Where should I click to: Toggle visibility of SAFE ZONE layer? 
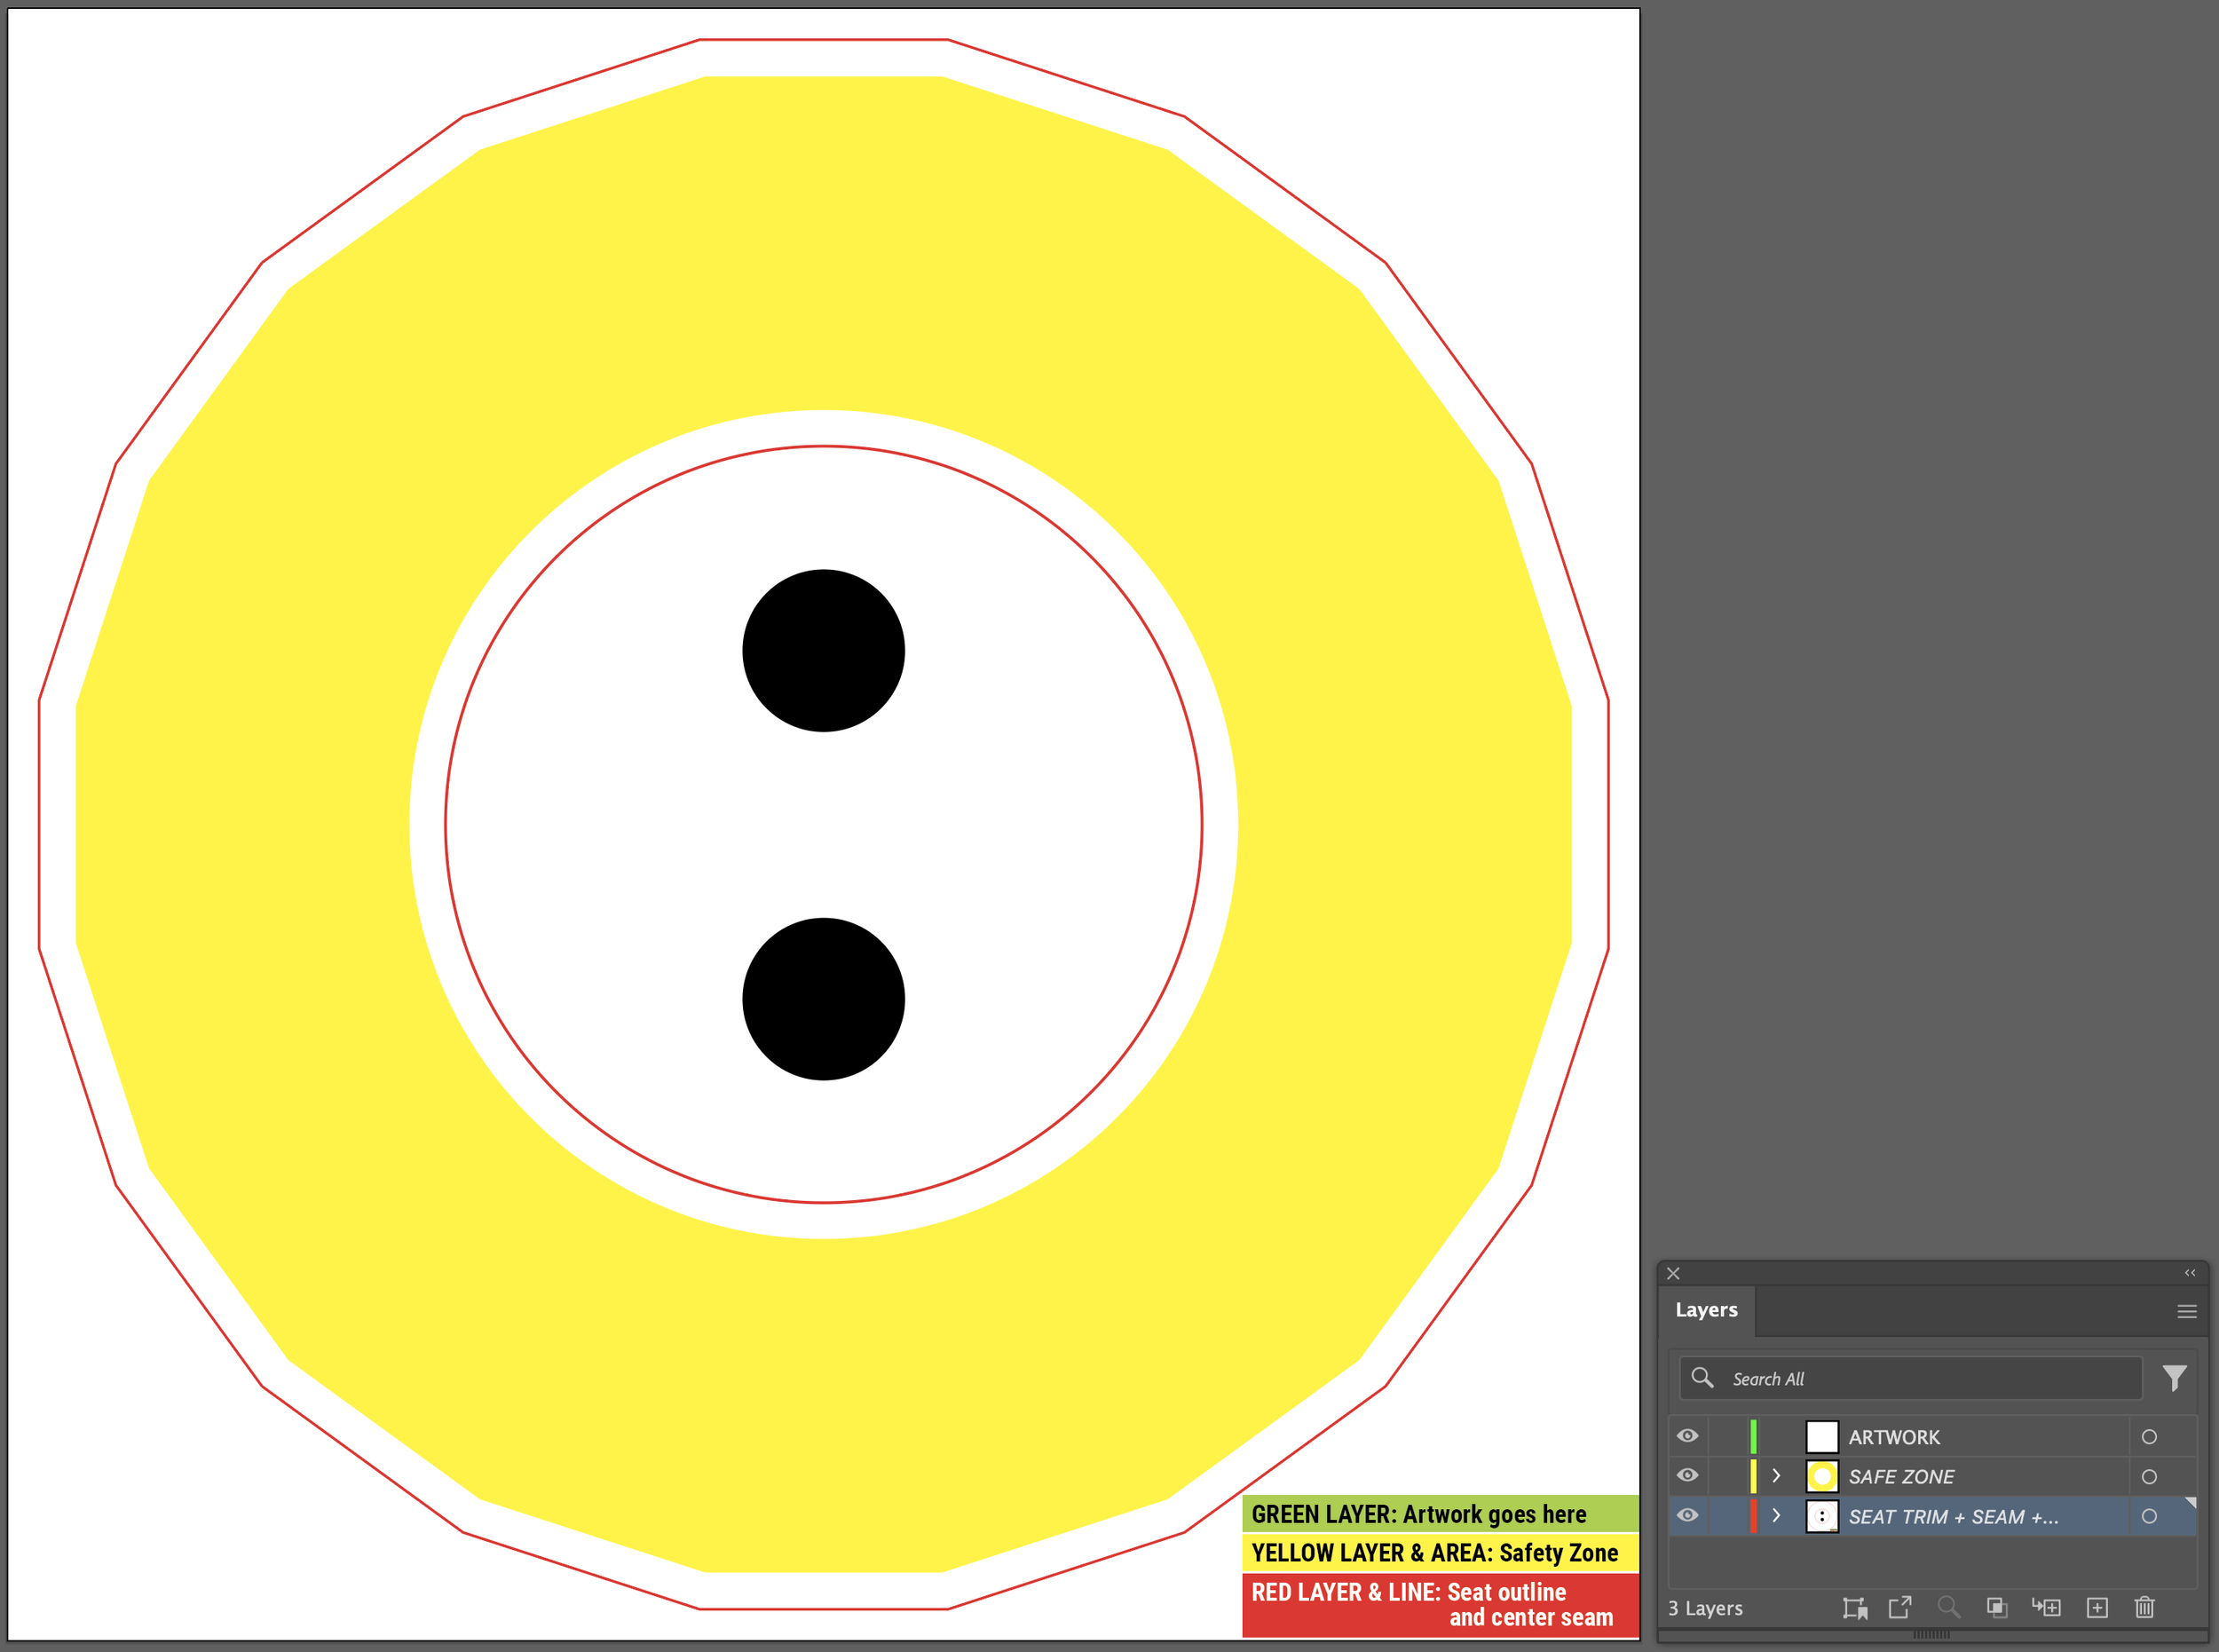[1687, 1476]
